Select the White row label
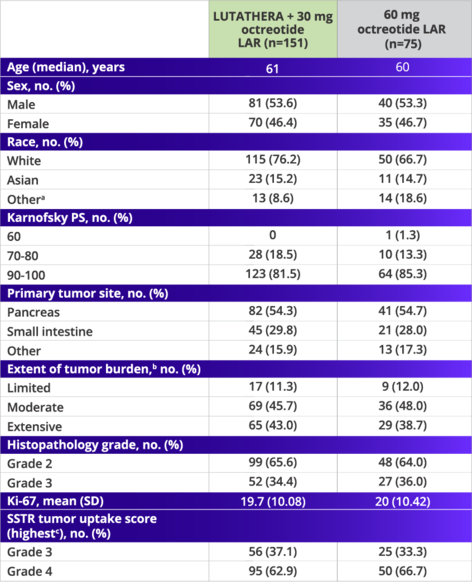This screenshot has width=472, height=582. tap(24, 161)
